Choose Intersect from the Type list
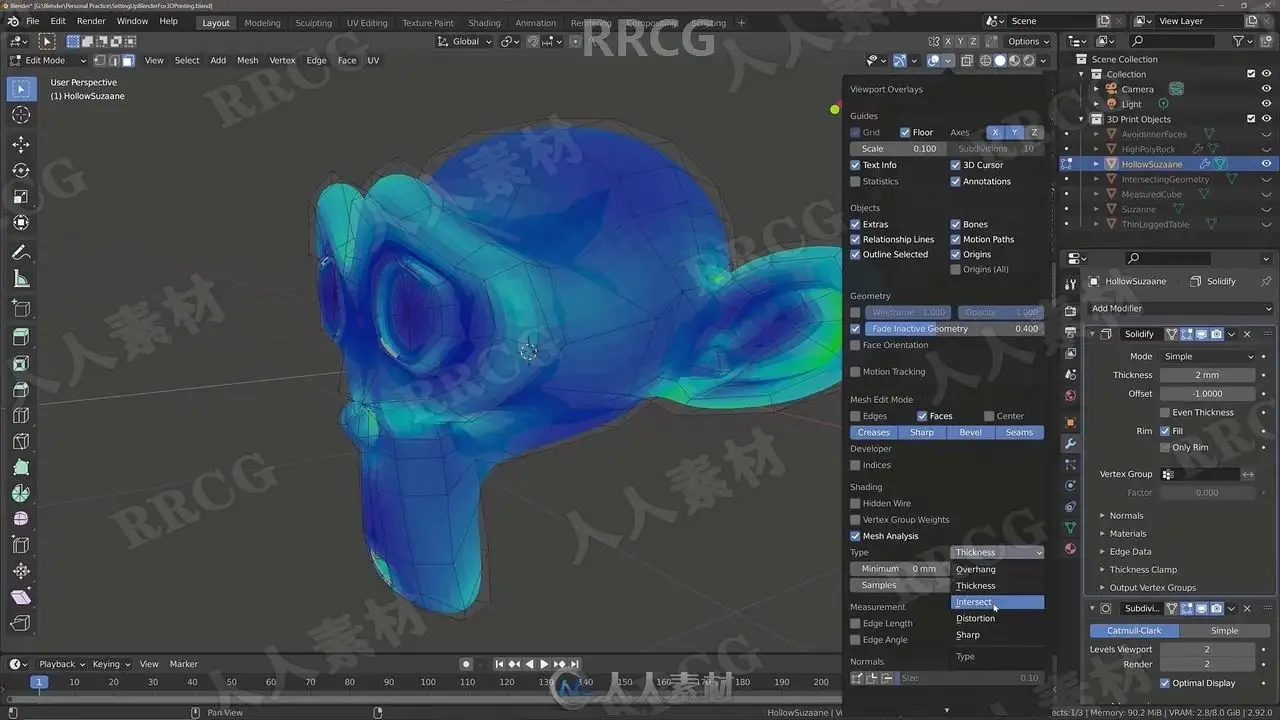 pos(997,602)
